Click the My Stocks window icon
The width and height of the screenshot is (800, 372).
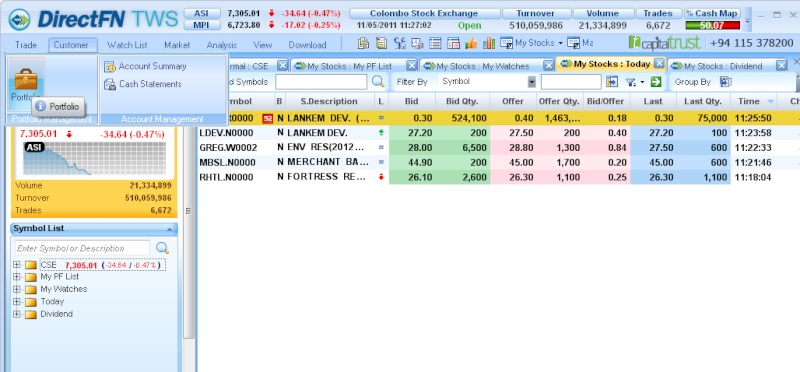pyautogui.click(x=506, y=43)
